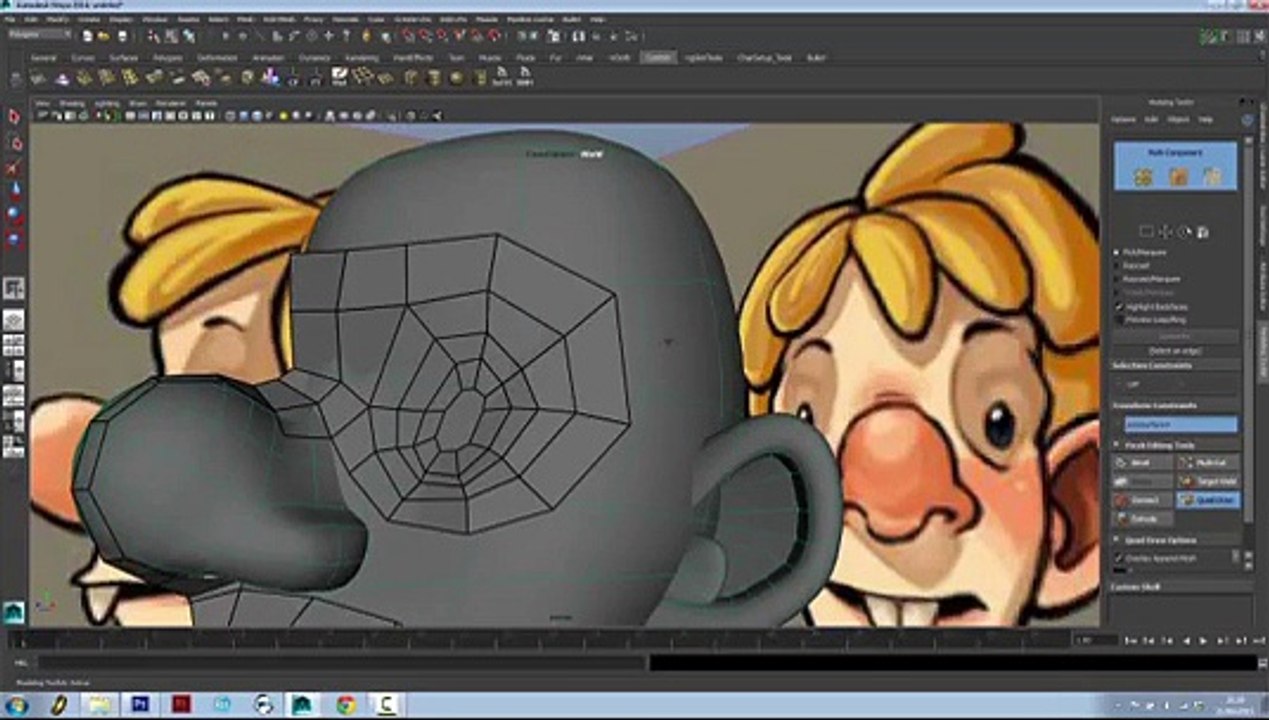Click the Bevel tool button
This screenshot has width=1269, height=720.
tap(1143, 462)
